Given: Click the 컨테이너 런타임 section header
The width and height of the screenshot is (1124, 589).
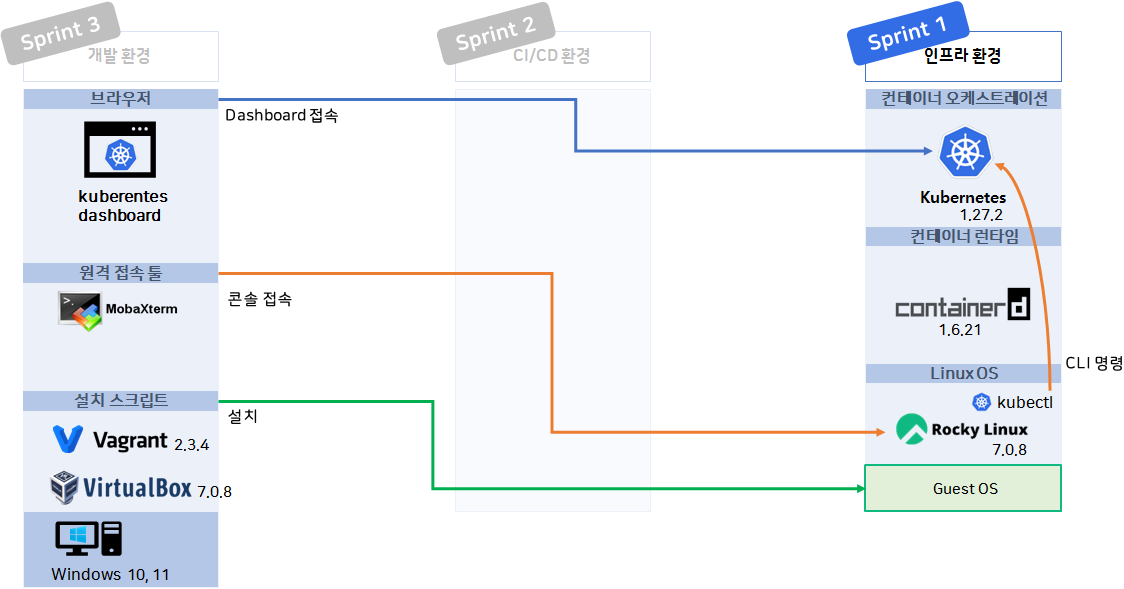Looking at the screenshot, I should click(x=963, y=236).
